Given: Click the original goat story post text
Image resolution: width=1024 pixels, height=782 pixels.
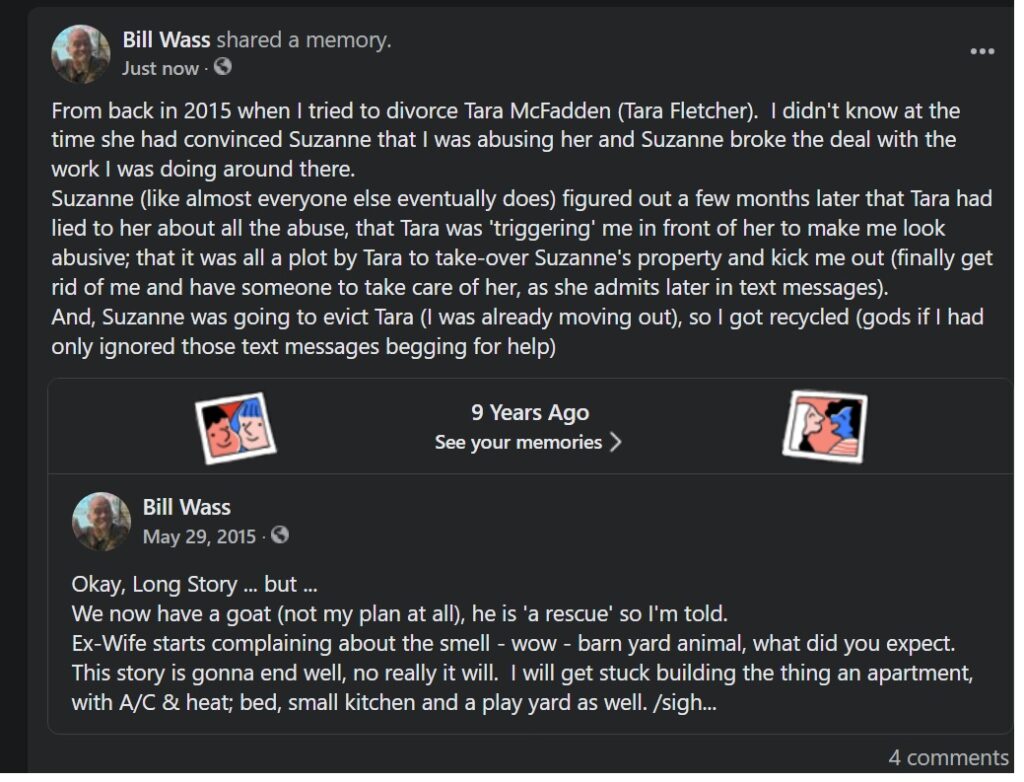Looking at the screenshot, I should coord(522,644).
